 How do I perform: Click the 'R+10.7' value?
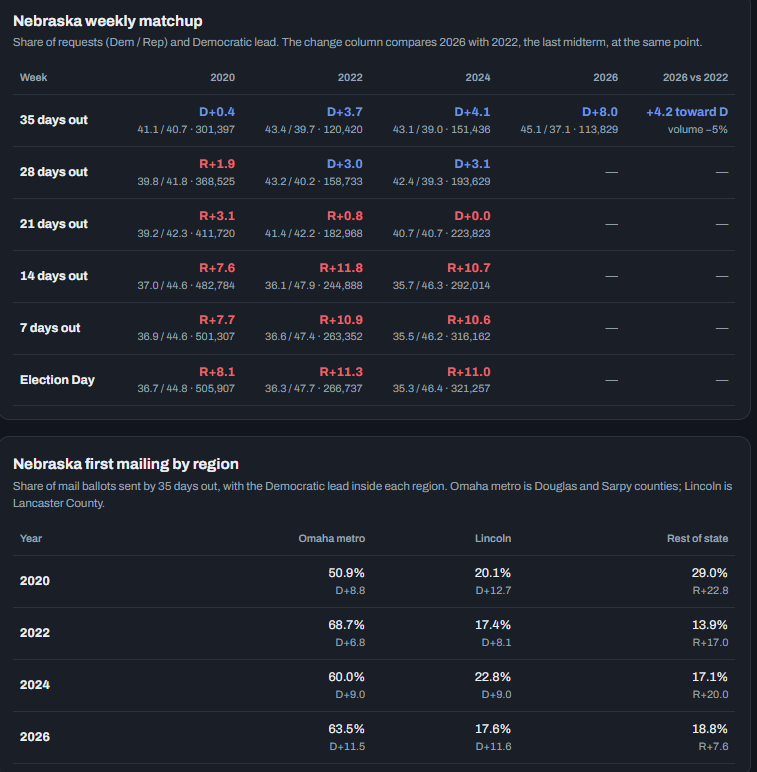tap(469, 268)
